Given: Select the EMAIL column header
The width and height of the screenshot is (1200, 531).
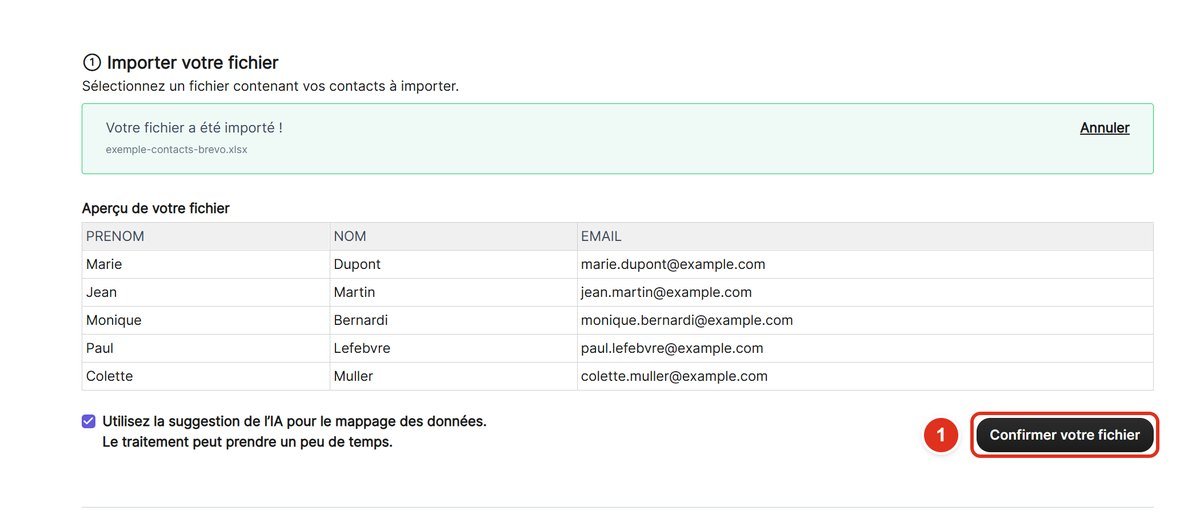Looking at the screenshot, I should (865, 237).
